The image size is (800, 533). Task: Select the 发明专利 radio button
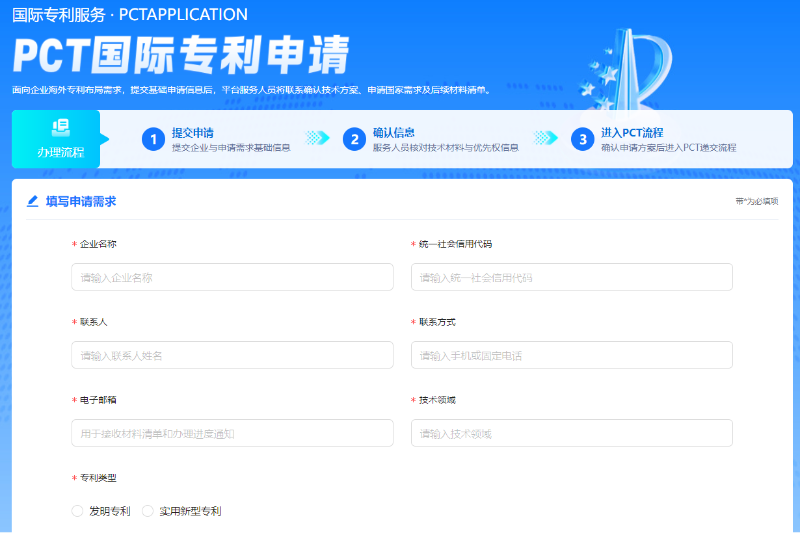77,511
